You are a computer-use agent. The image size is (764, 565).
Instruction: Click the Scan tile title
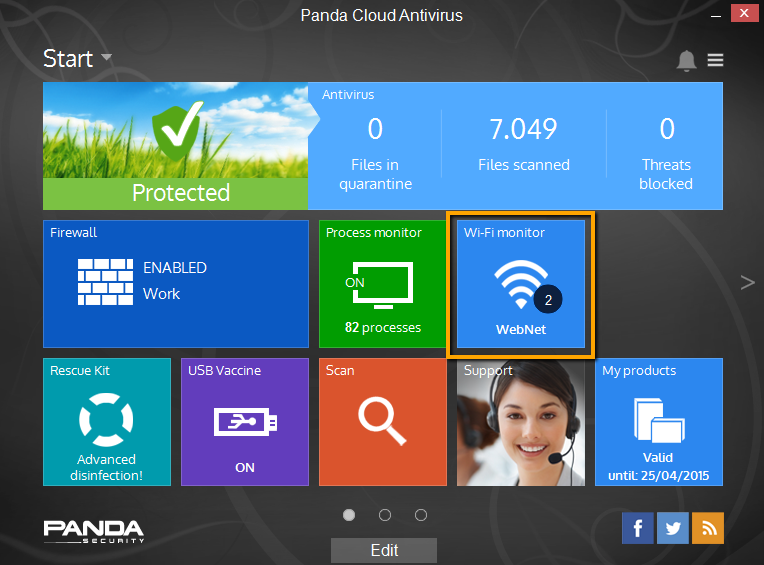click(340, 371)
